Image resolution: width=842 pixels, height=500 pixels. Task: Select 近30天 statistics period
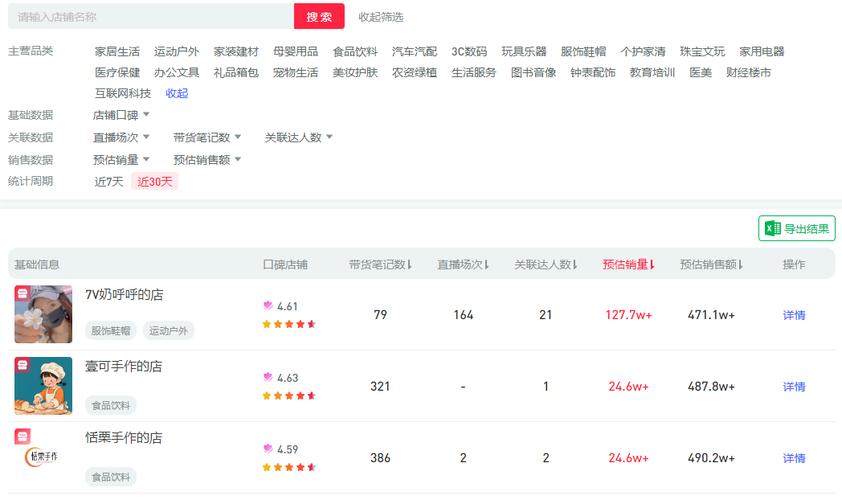tap(155, 181)
